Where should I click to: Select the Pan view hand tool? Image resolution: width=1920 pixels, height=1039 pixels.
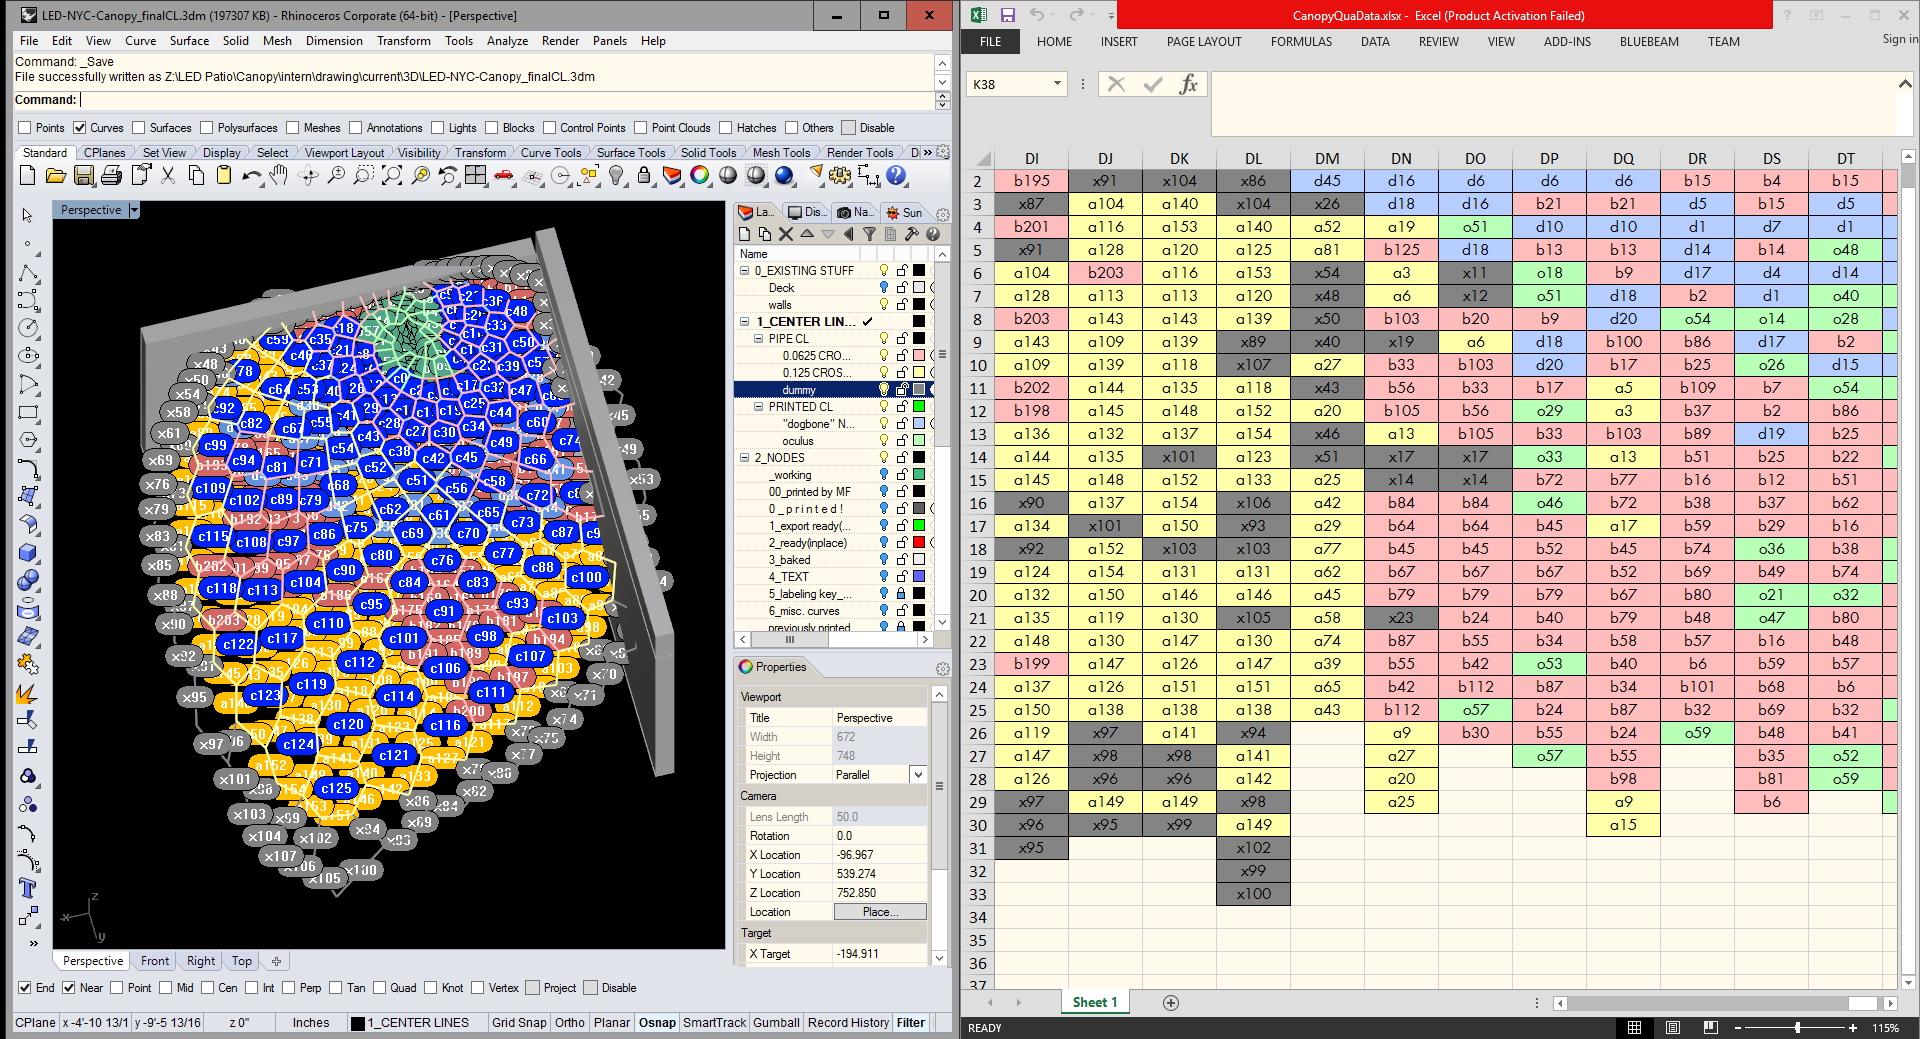click(279, 176)
